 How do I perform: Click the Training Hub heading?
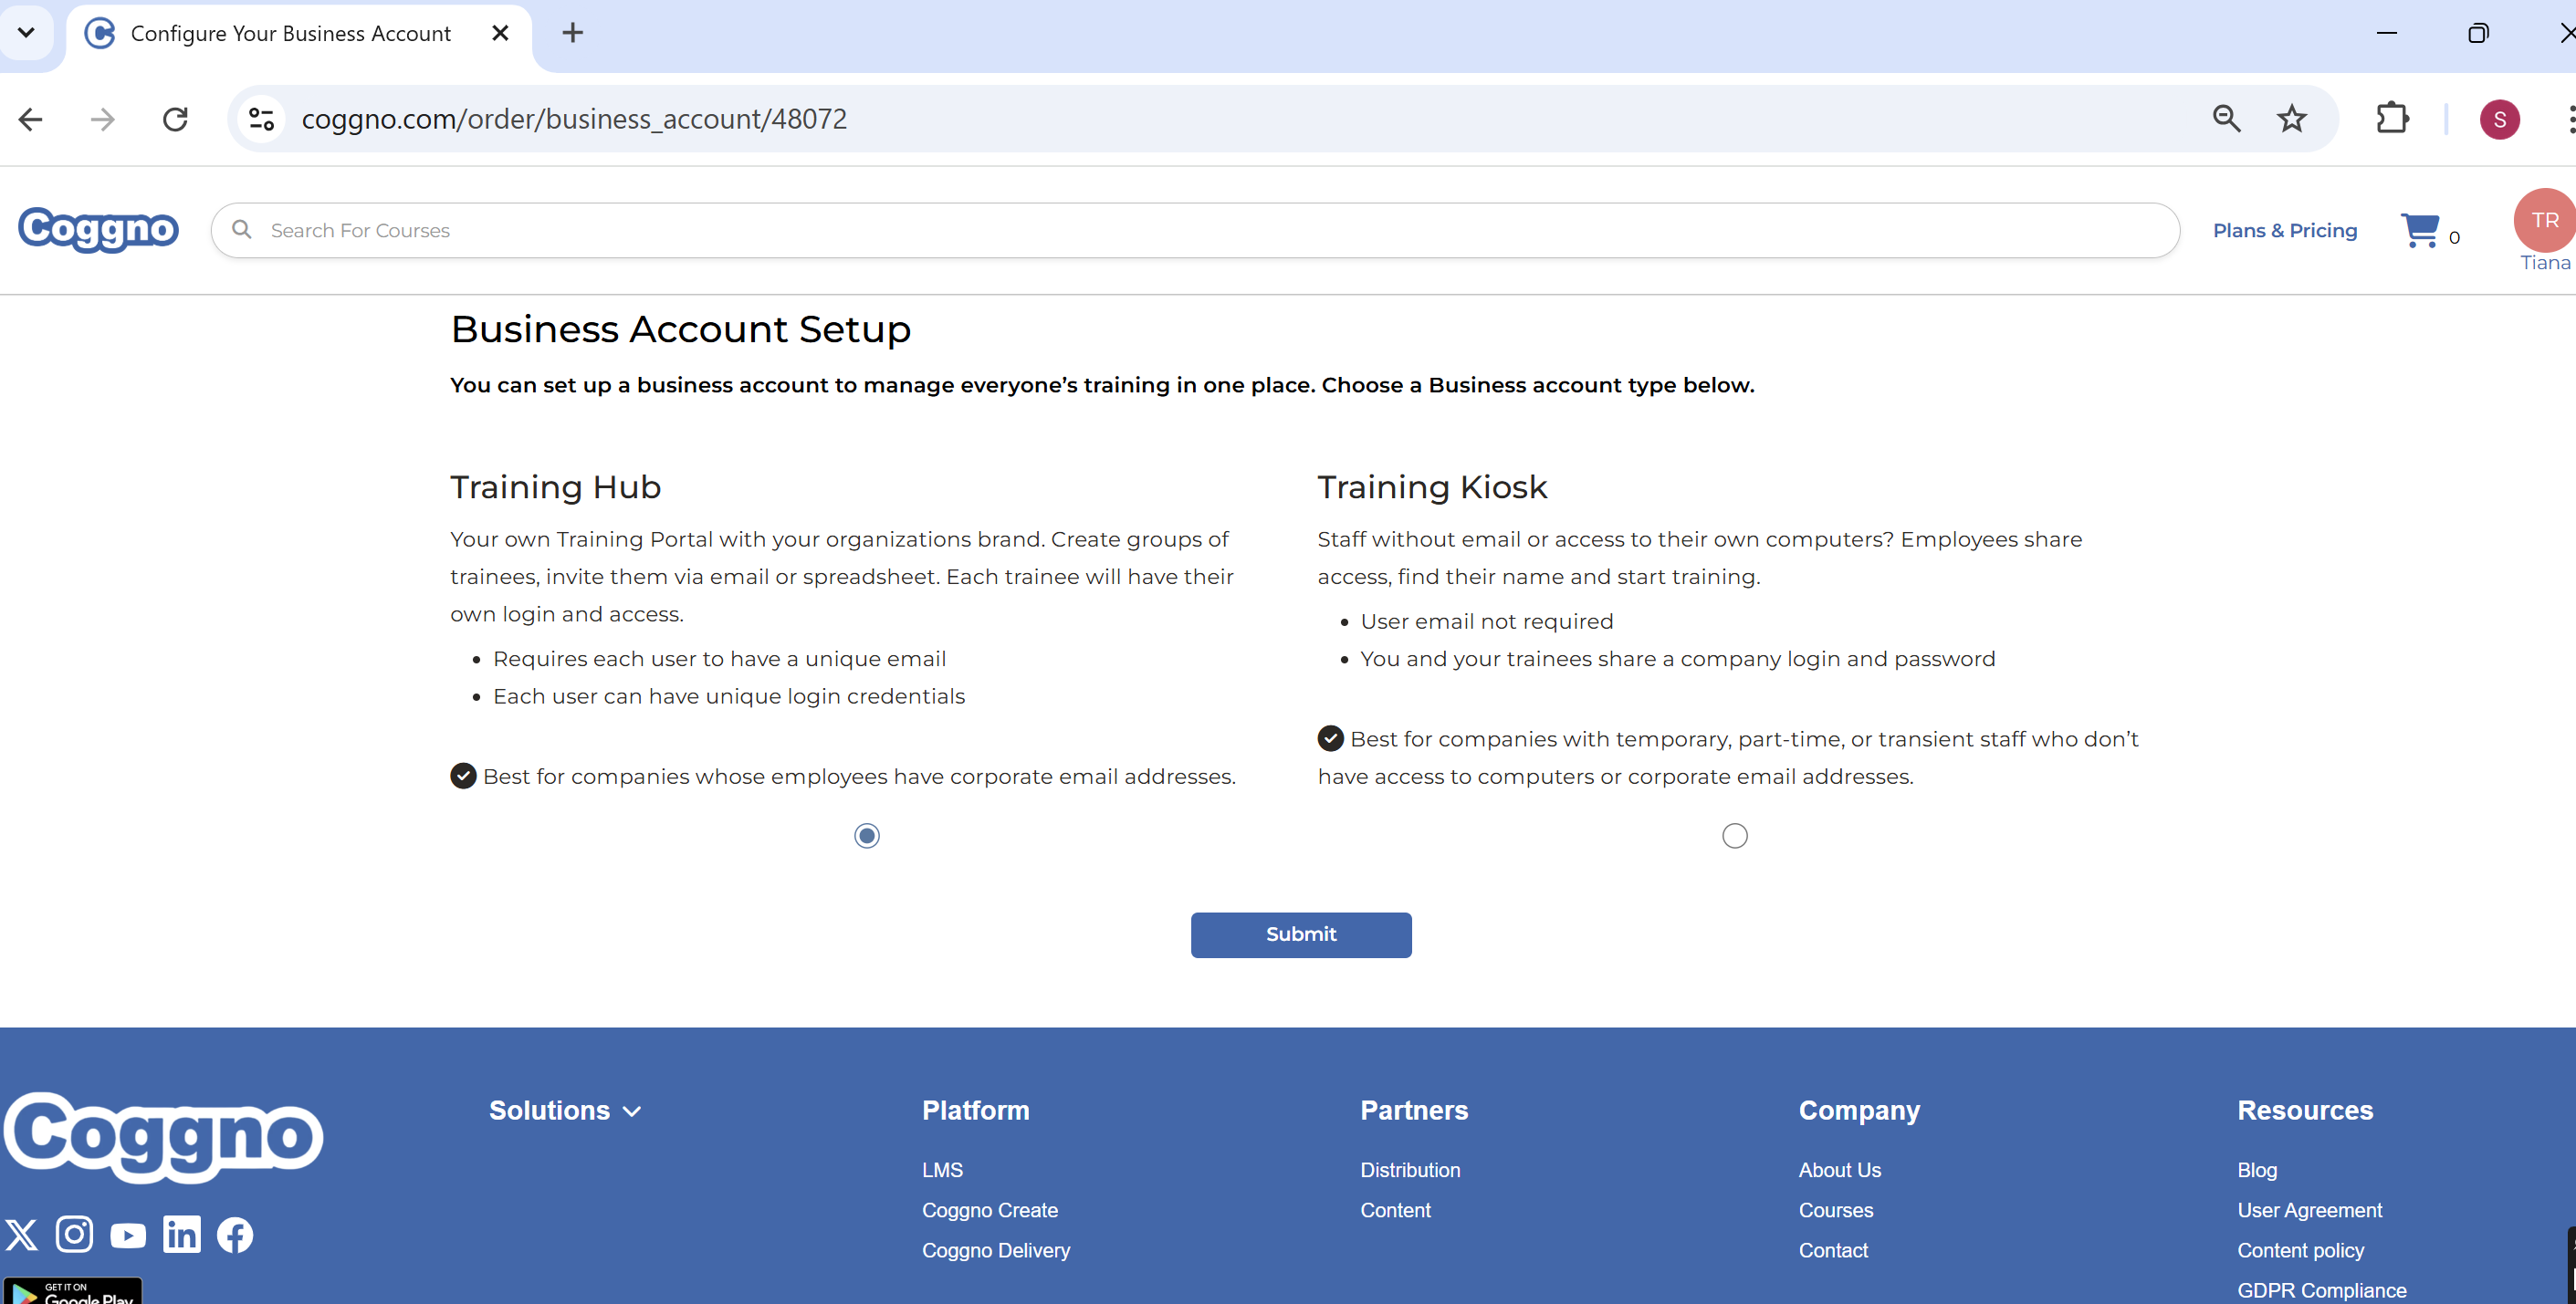tap(555, 487)
